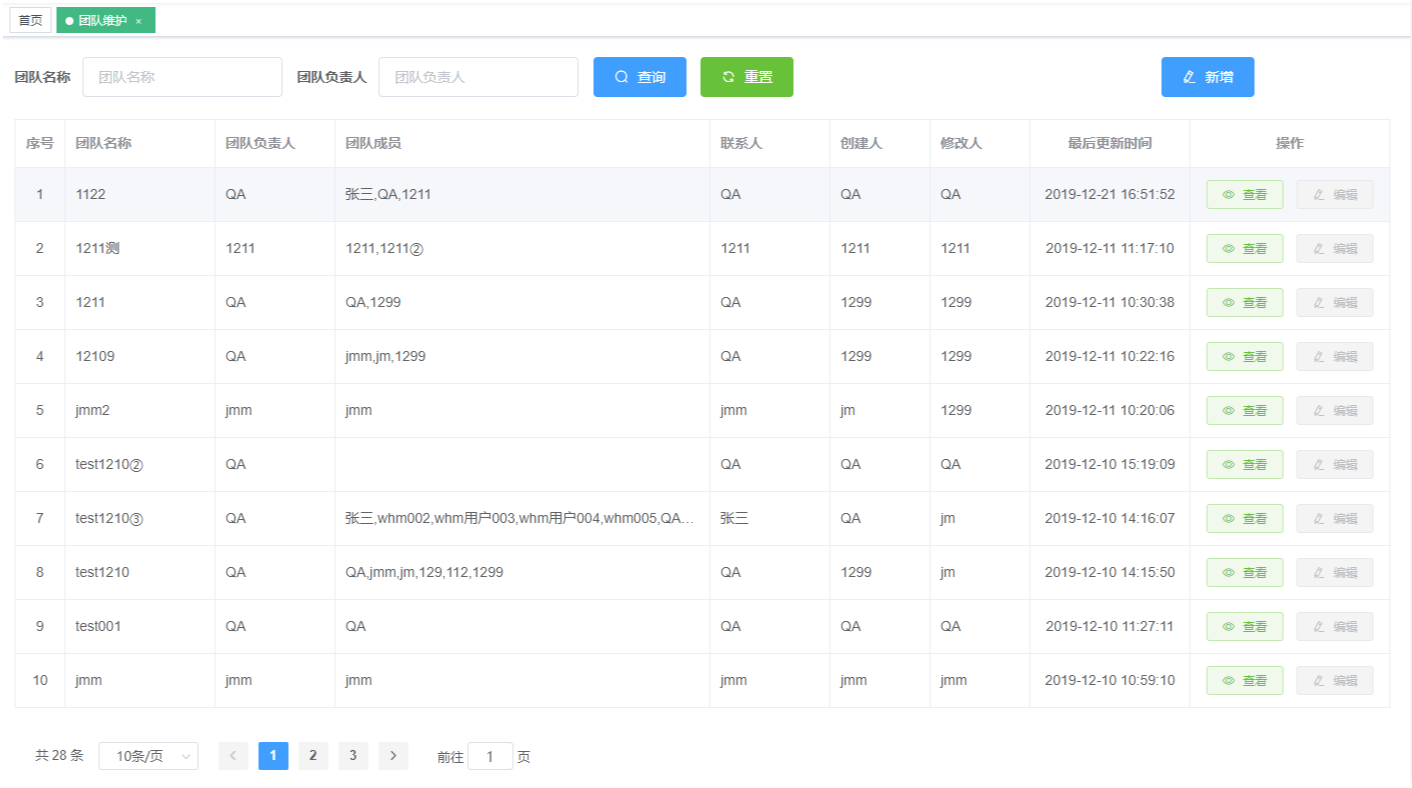The image size is (1412, 788).
Task: Click 最后更新时间 column header
Action: [x=1110, y=143]
